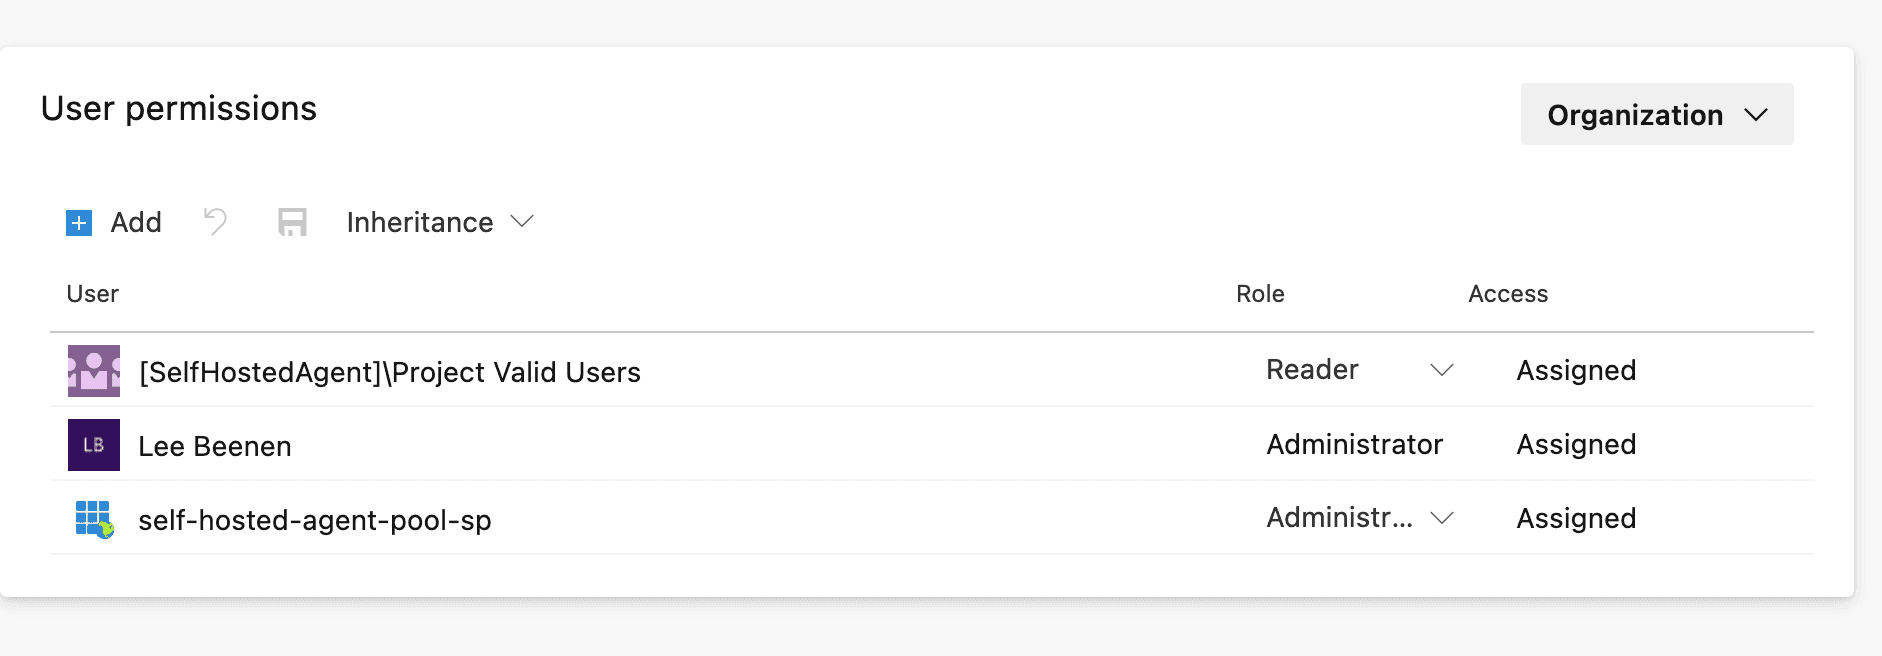Click the Access column header
This screenshot has height=656, width=1882.
point(1508,294)
